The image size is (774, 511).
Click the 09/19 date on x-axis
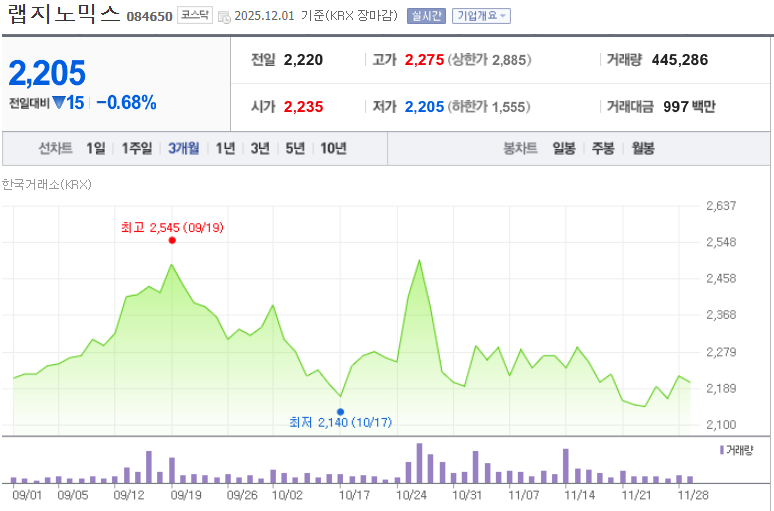[186, 495]
